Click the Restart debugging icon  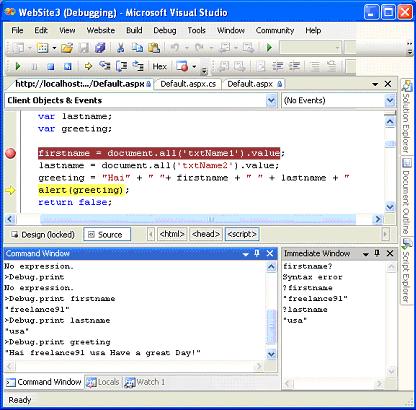point(68,67)
